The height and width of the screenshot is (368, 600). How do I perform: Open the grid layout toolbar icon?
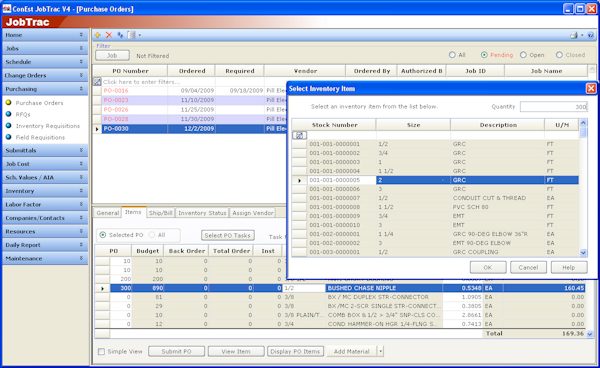(x=132, y=35)
